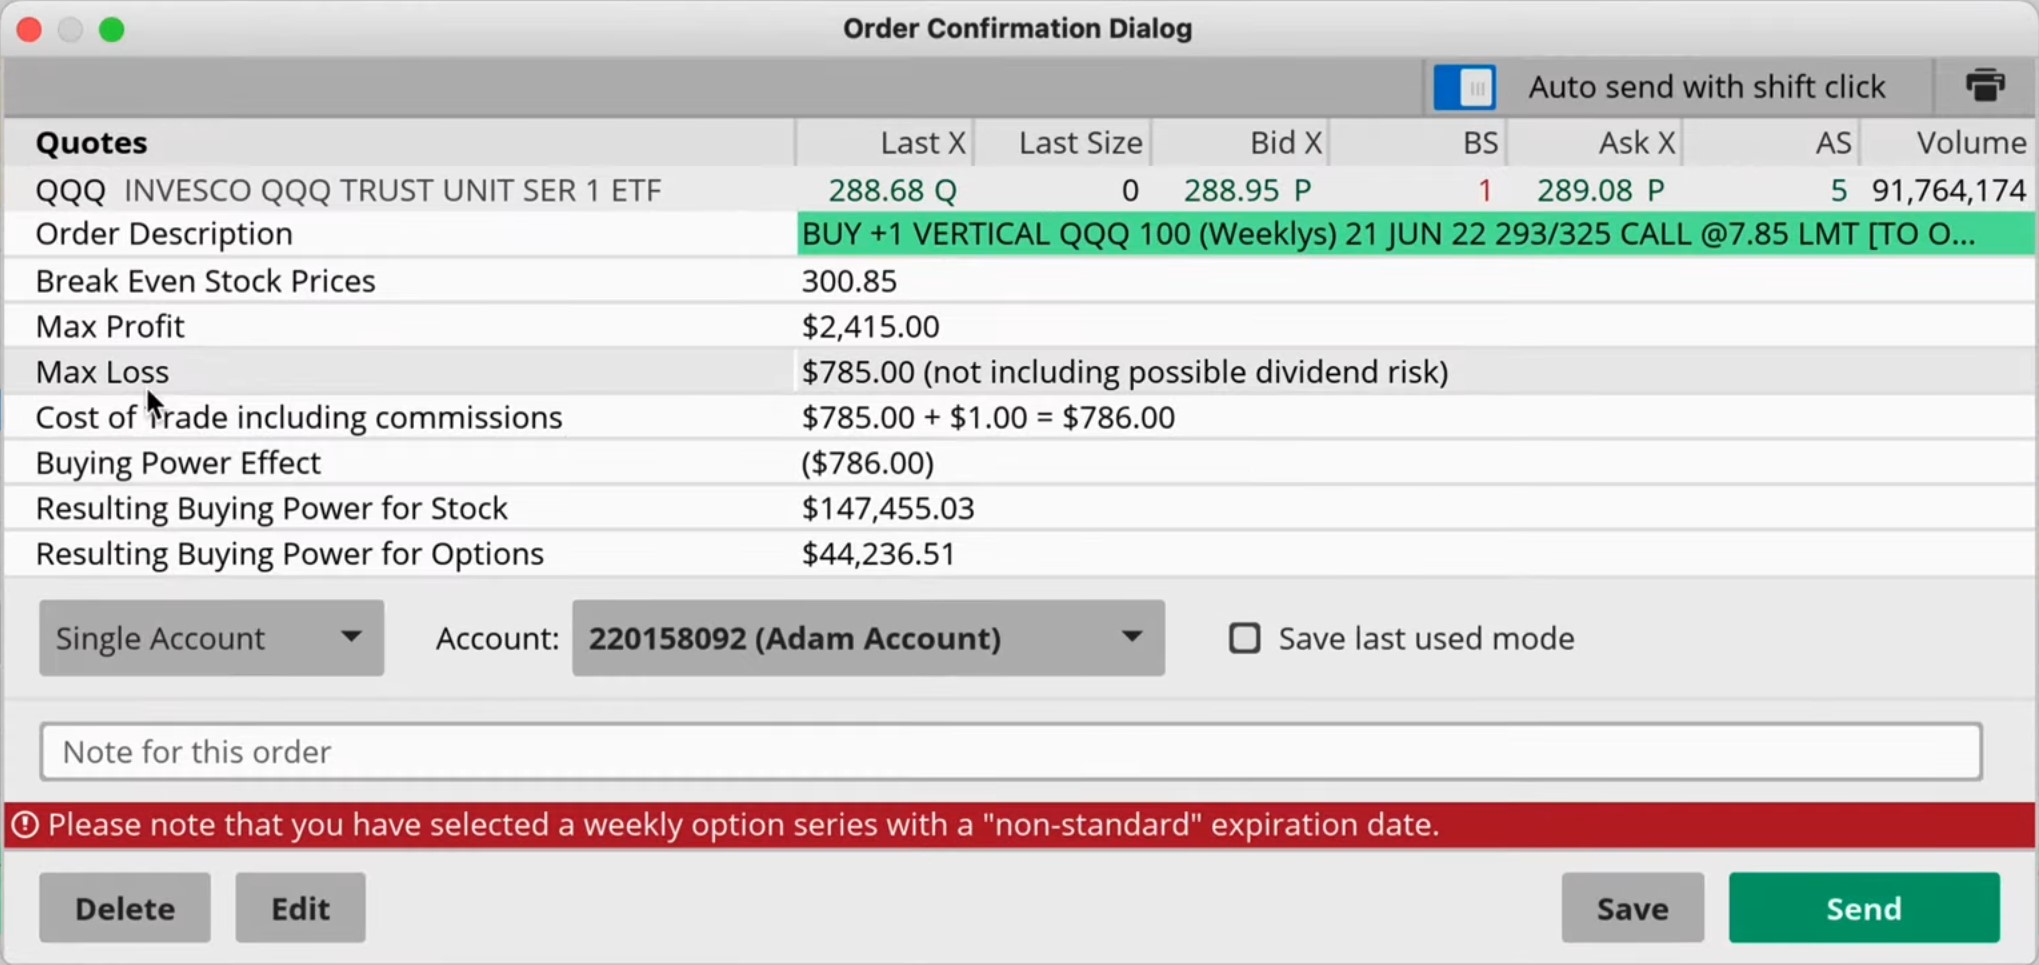2039x965 pixels.
Task: Close the Order Confirmation Dialog window
Action: 29,29
